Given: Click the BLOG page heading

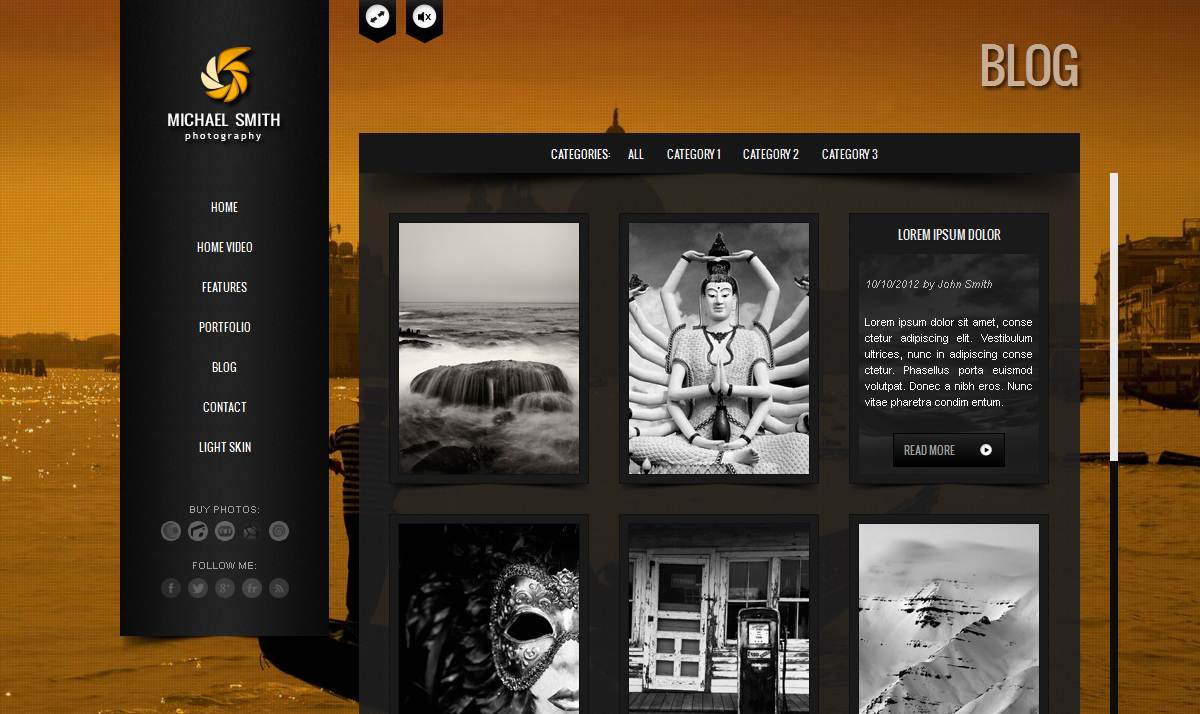Looking at the screenshot, I should [1029, 67].
